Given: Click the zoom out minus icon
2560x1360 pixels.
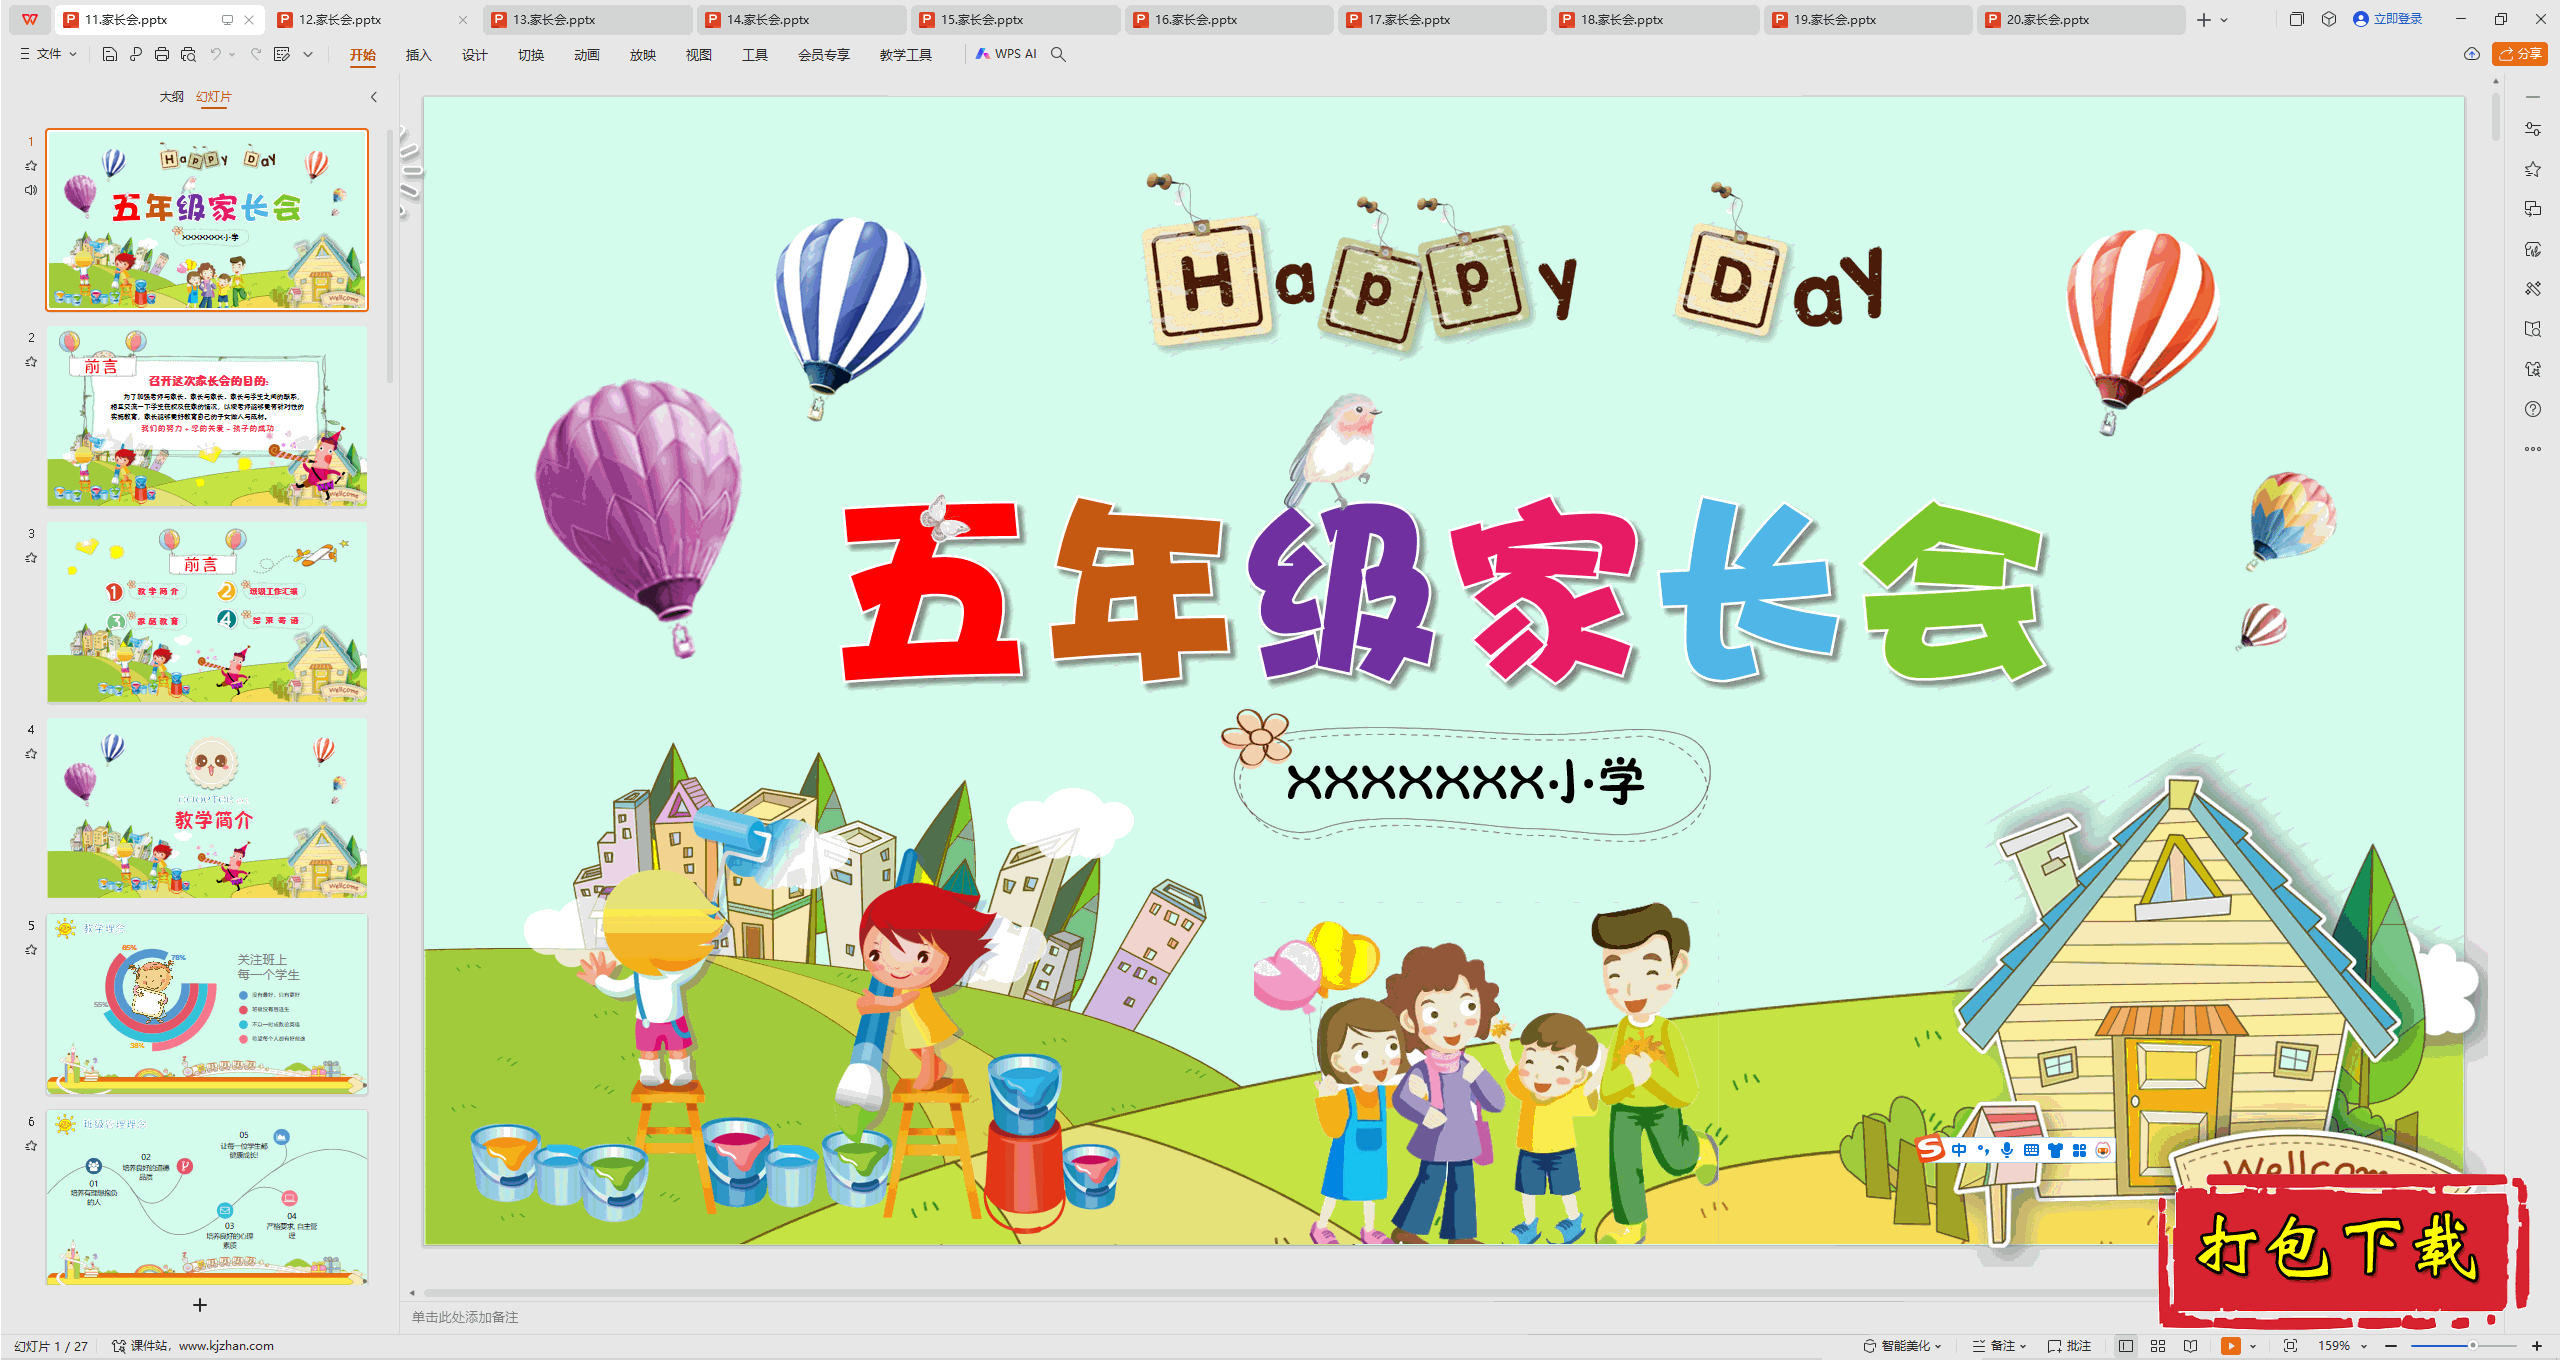Looking at the screenshot, I should 2391,1346.
